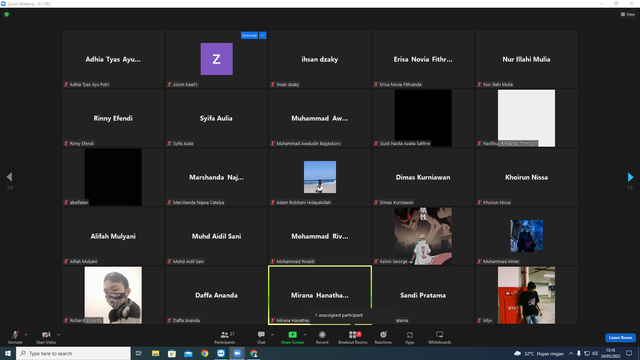The height and width of the screenshot is (360, 640).
Task: Open the View menu at top right
Action: coord(628,14)
